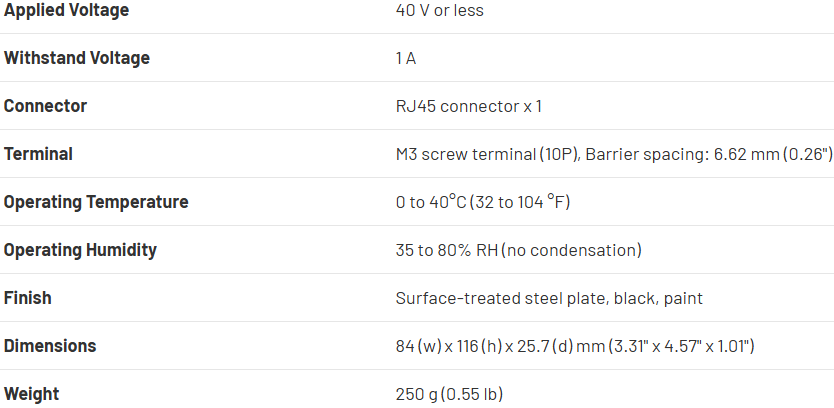Click the Weight row label
This screenshot has height=408, width=834.
[x=31, y=394]
